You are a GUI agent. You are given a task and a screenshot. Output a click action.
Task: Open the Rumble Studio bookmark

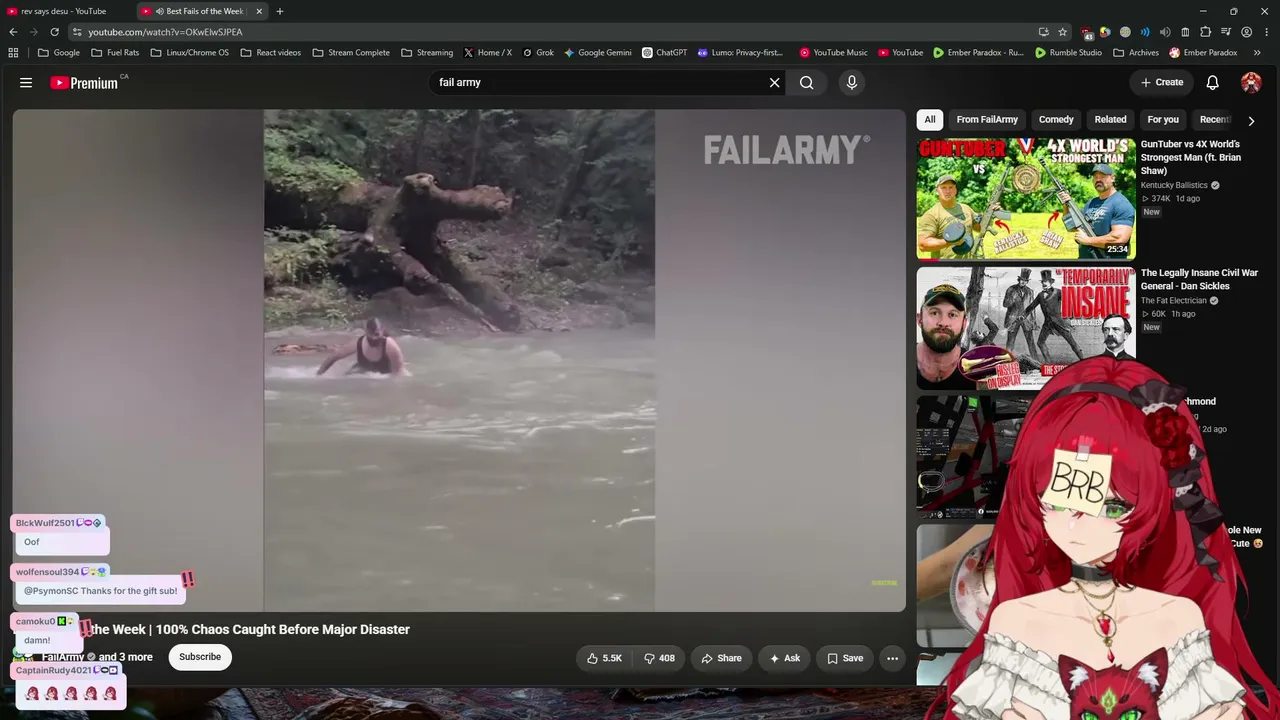pyautogui.click(x=1068, y=53)
